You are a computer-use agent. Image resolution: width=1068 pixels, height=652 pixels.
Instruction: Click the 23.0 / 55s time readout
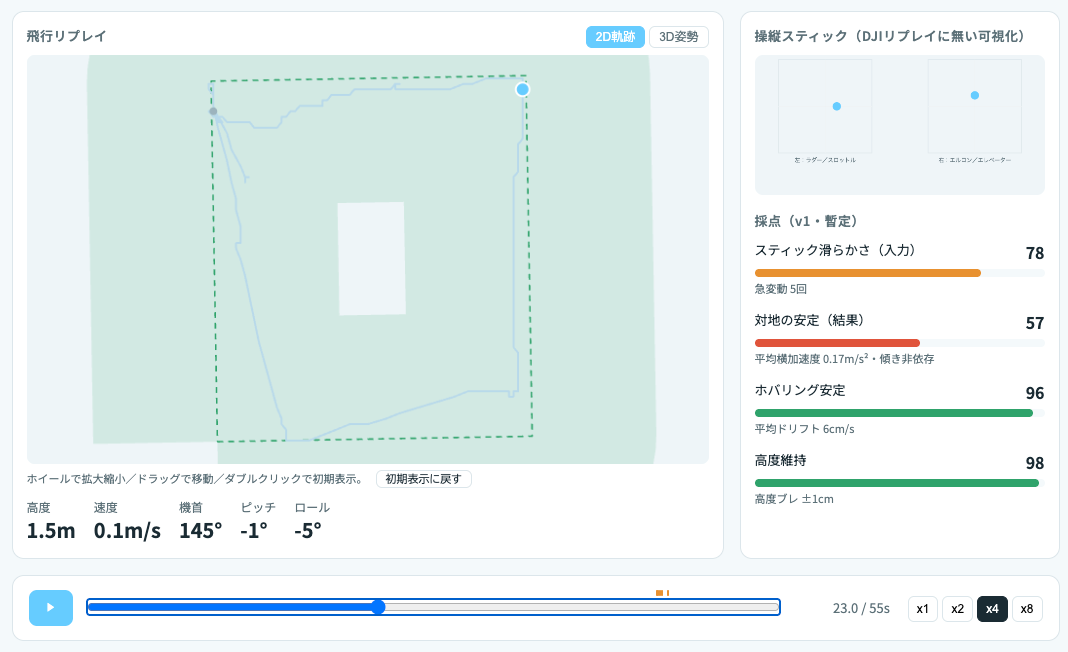pos(861,608)
